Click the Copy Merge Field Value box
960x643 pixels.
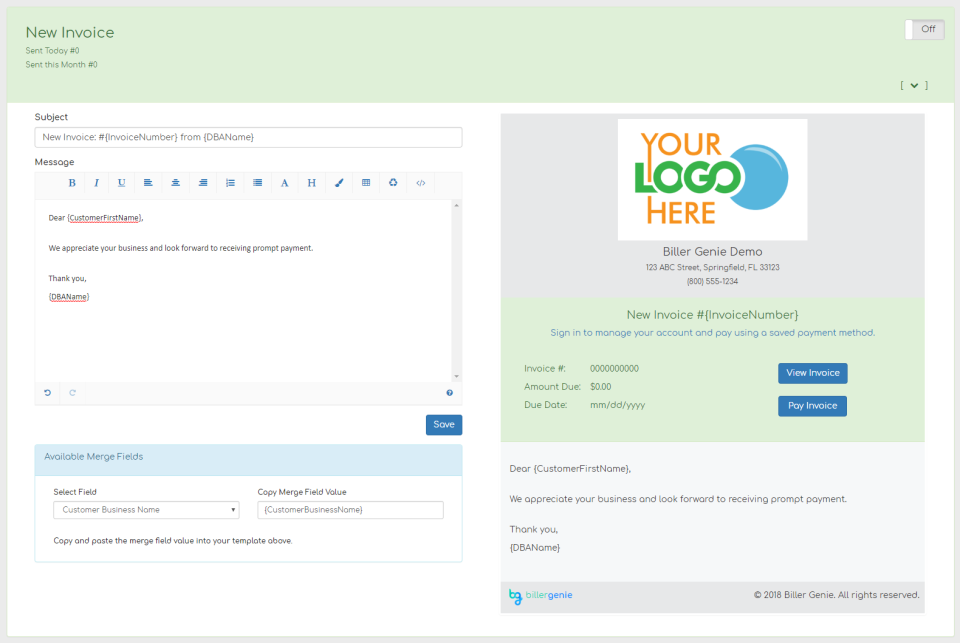click(x=350, y=510)
